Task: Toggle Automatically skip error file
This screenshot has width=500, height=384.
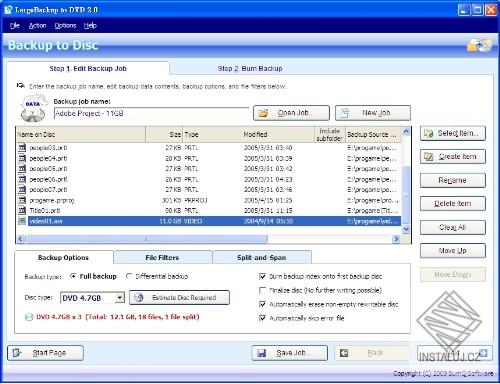Action: [263, 318]
